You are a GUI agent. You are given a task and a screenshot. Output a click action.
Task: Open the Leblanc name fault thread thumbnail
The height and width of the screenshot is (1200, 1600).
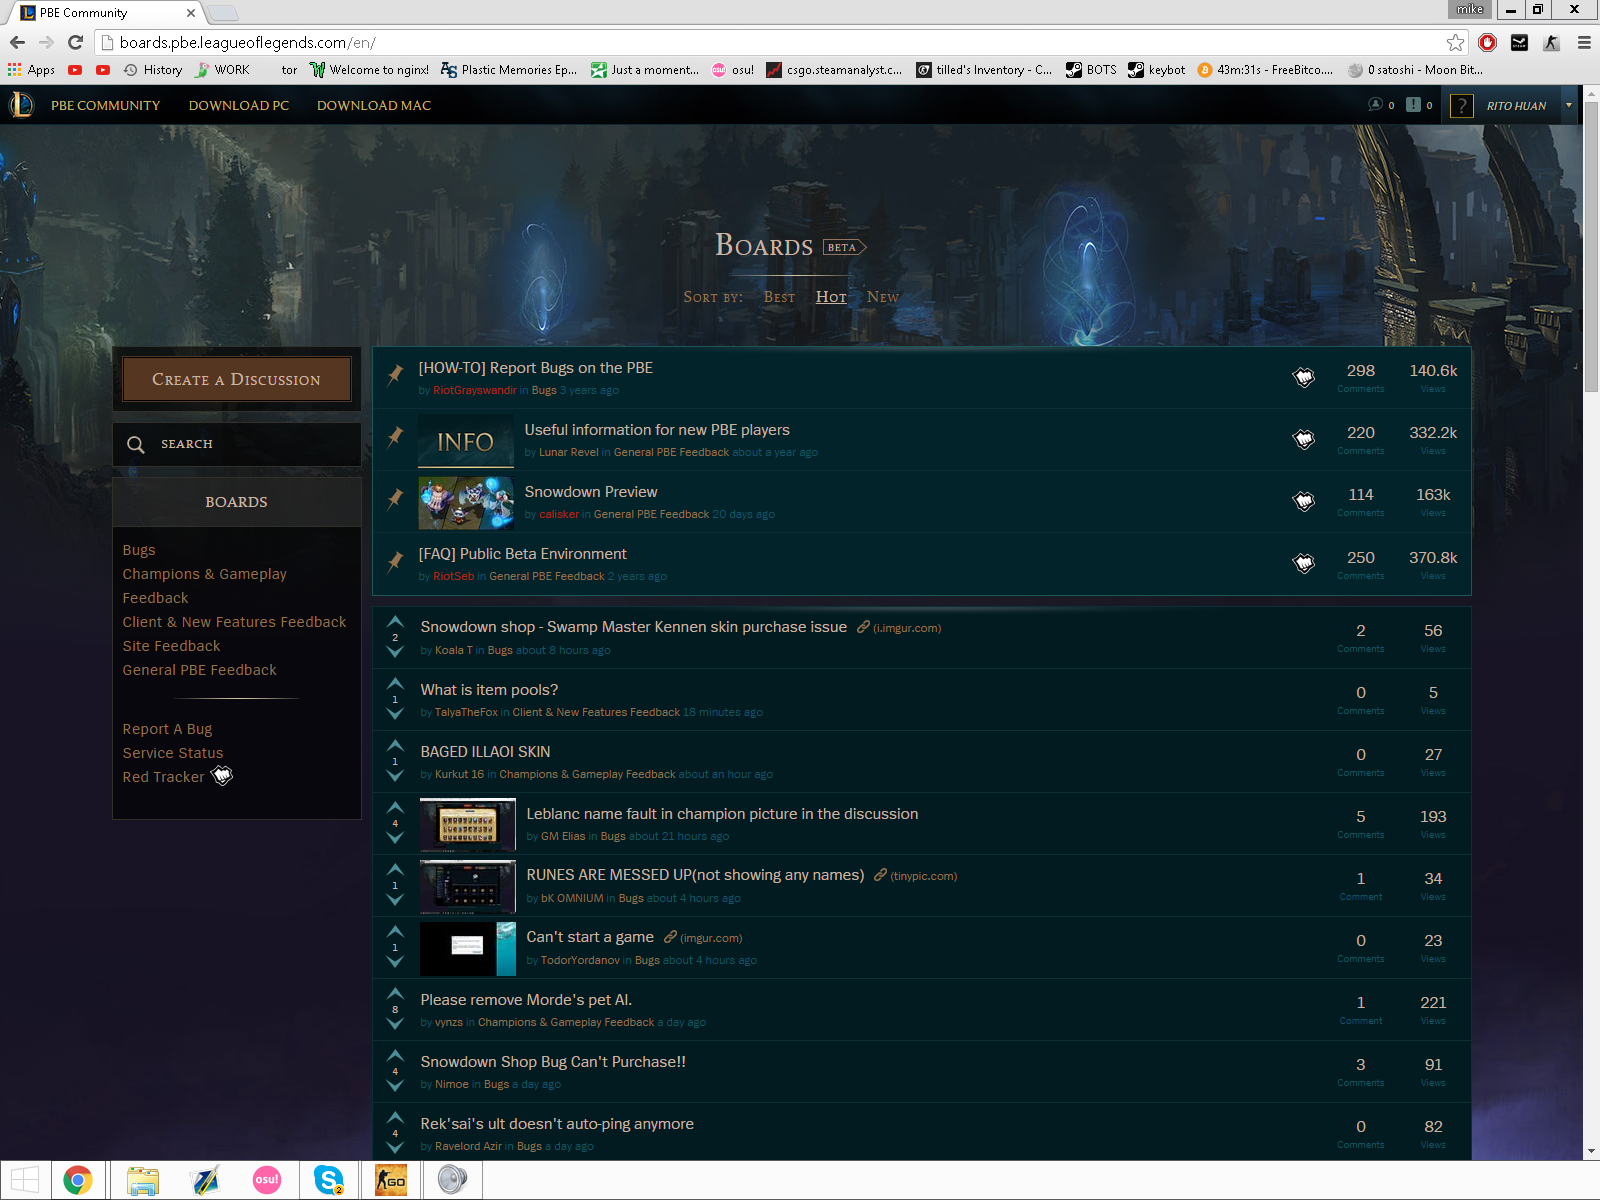click(x=468, y=824)
